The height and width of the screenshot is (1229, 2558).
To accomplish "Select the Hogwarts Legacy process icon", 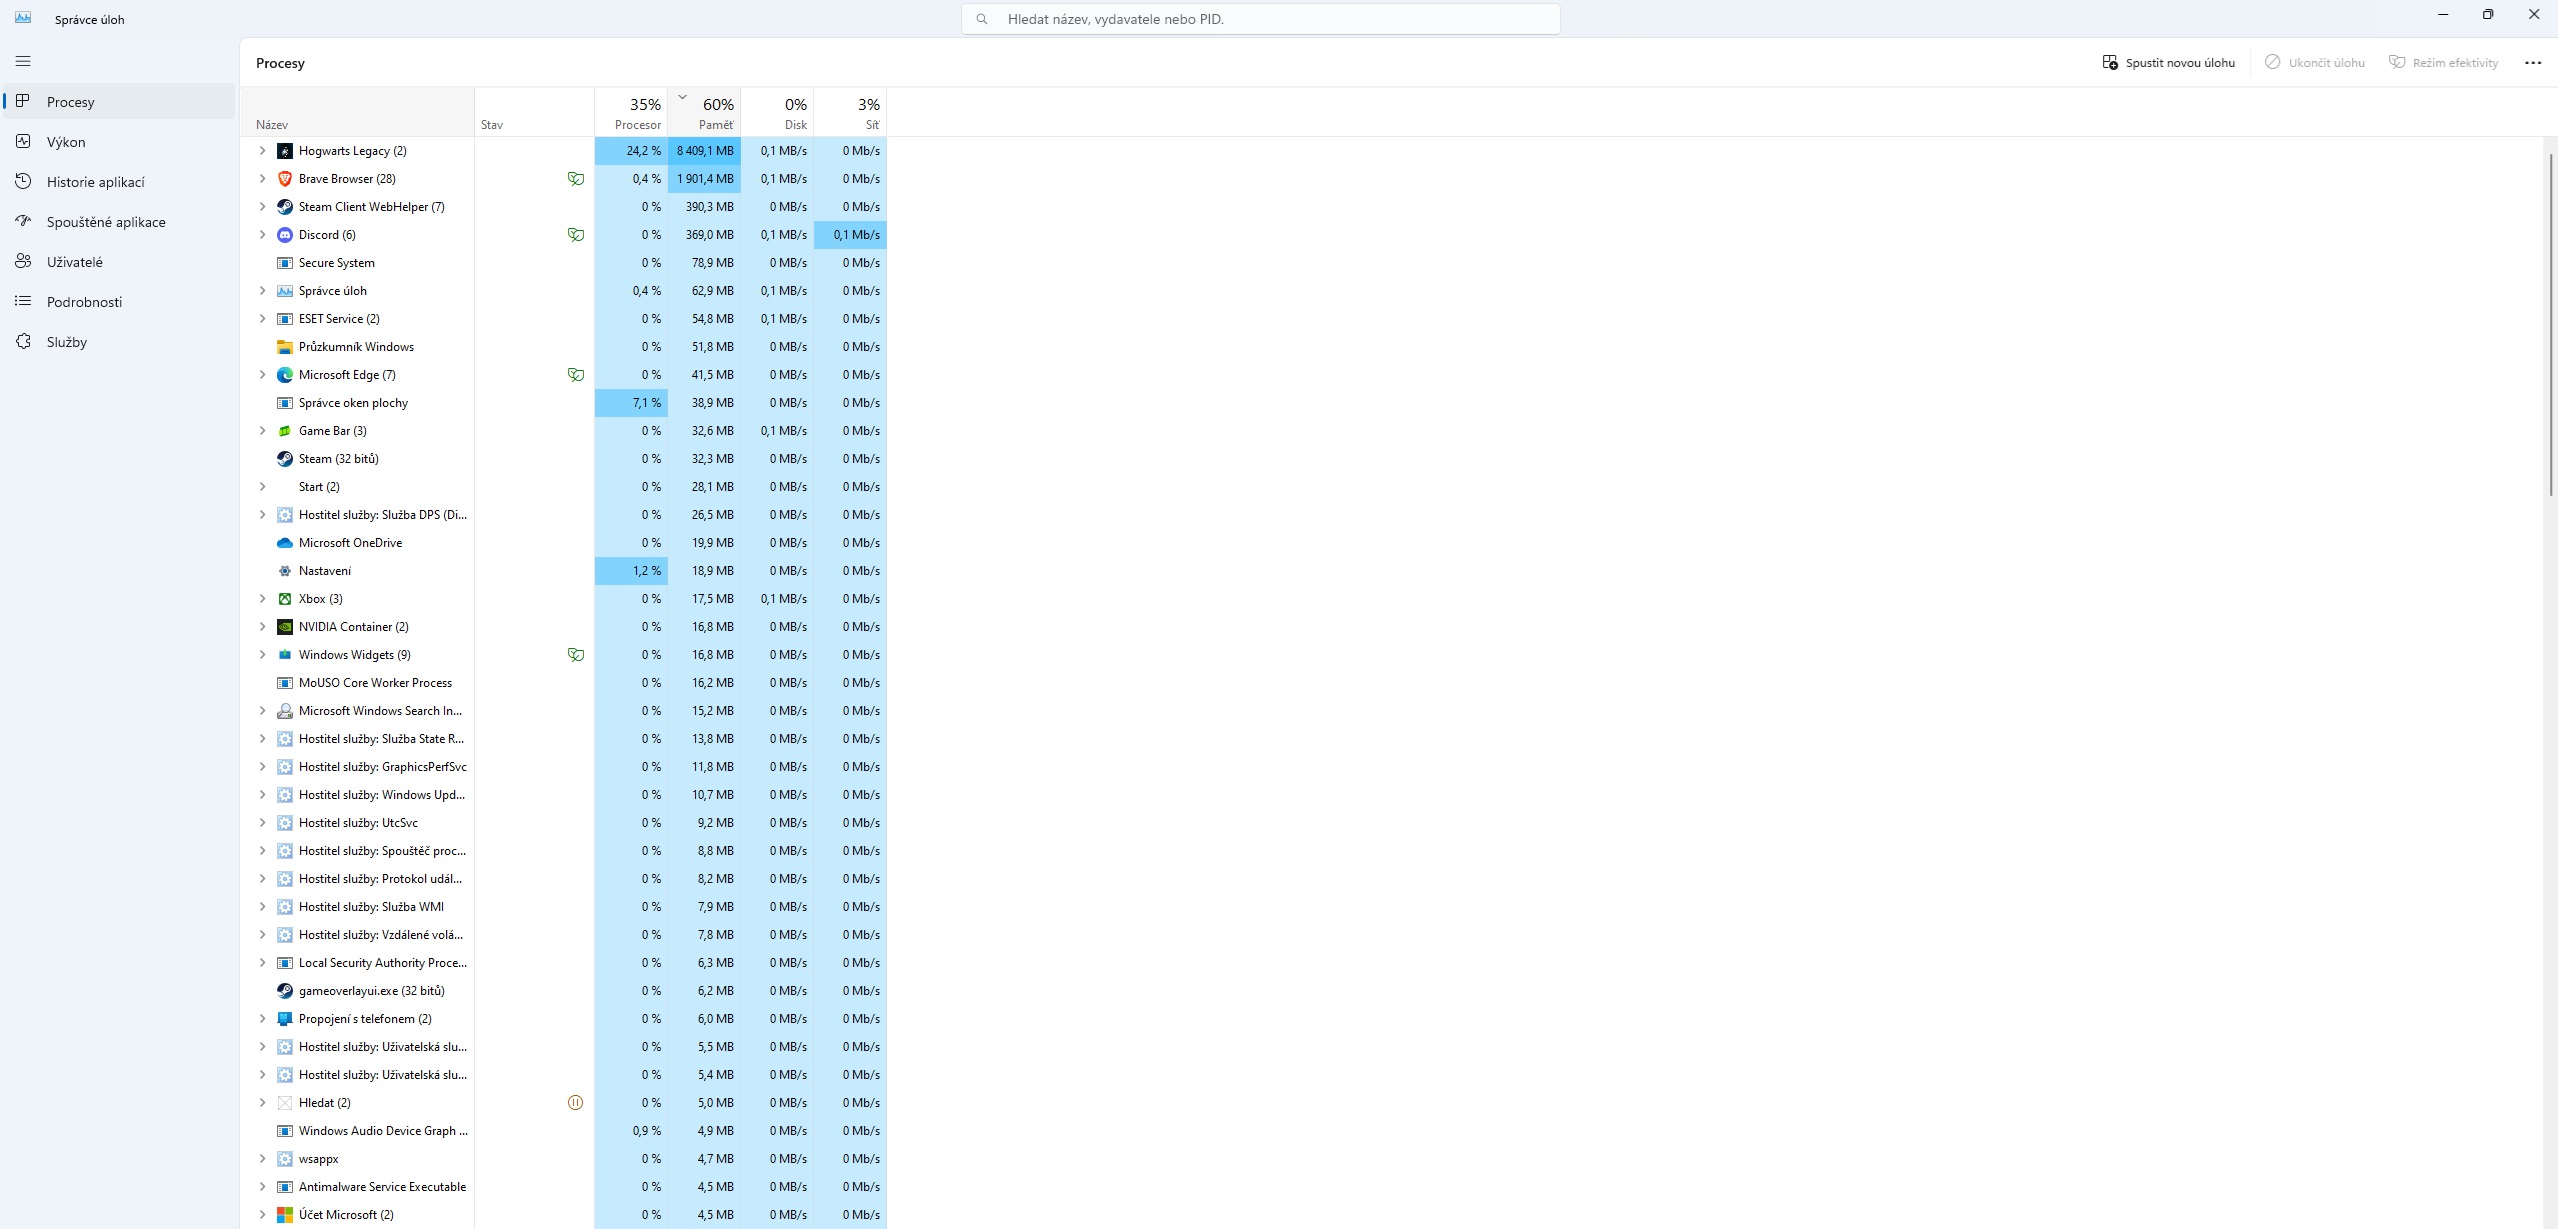I will tap(285, 151).
